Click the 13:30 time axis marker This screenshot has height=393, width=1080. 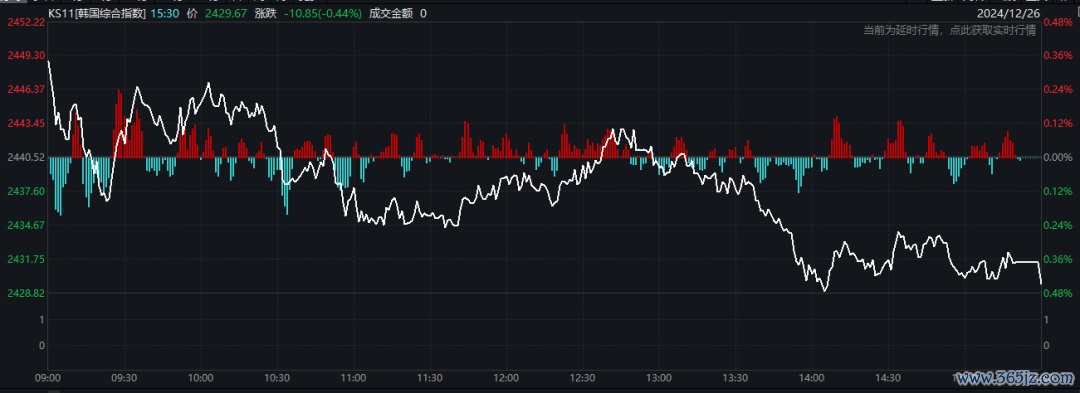pos(736,377)
